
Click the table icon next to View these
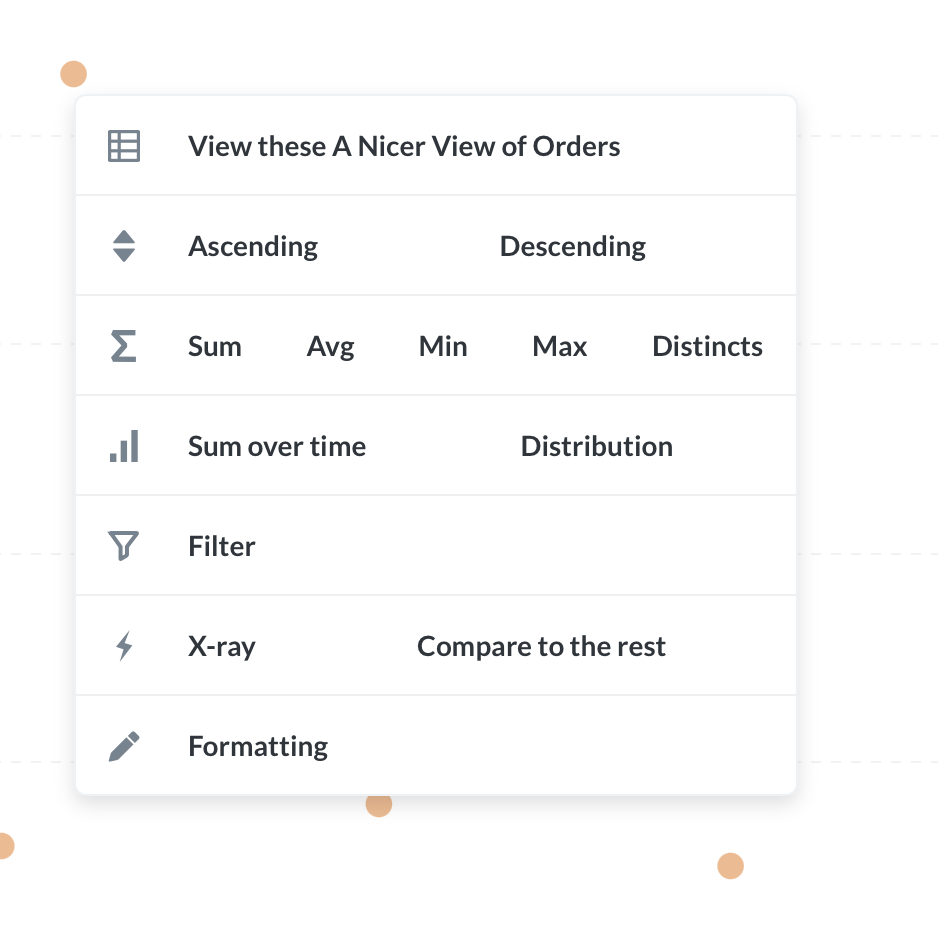[x=123, y=146]
